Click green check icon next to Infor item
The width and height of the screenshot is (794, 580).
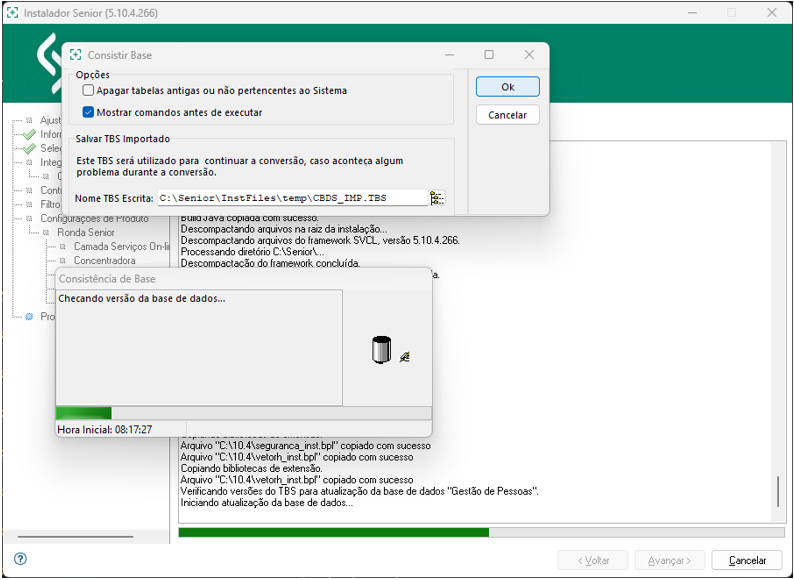(x=29, y=134)
